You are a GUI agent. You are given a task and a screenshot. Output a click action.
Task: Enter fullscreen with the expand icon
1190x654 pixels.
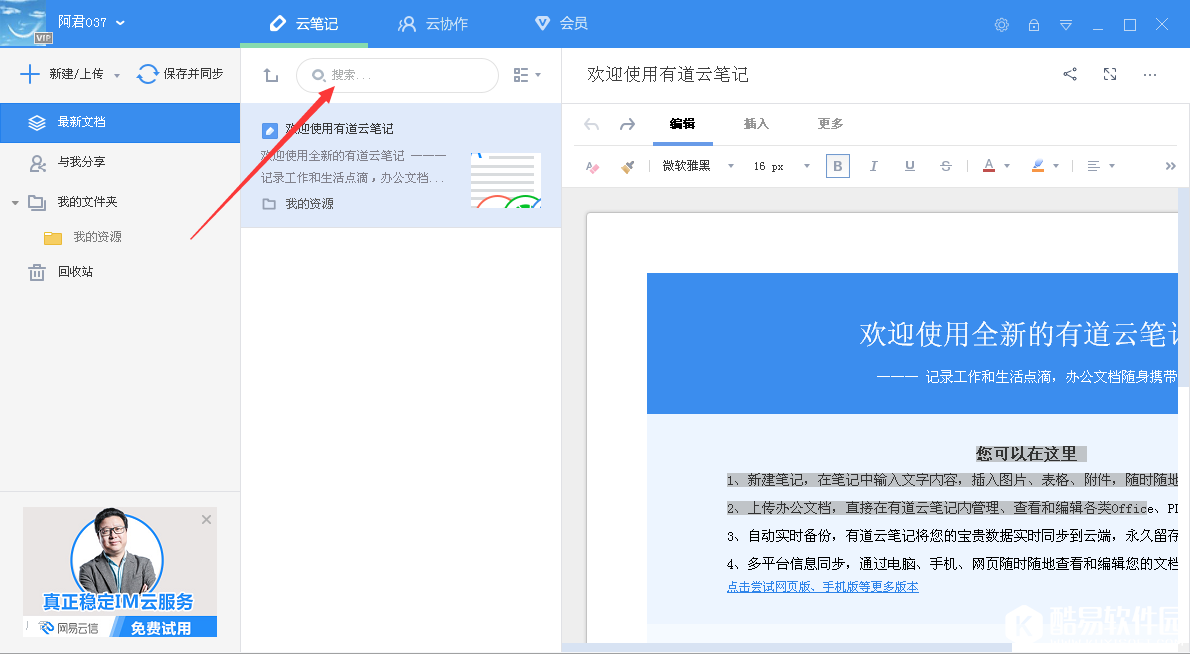tap(1110, 73)
